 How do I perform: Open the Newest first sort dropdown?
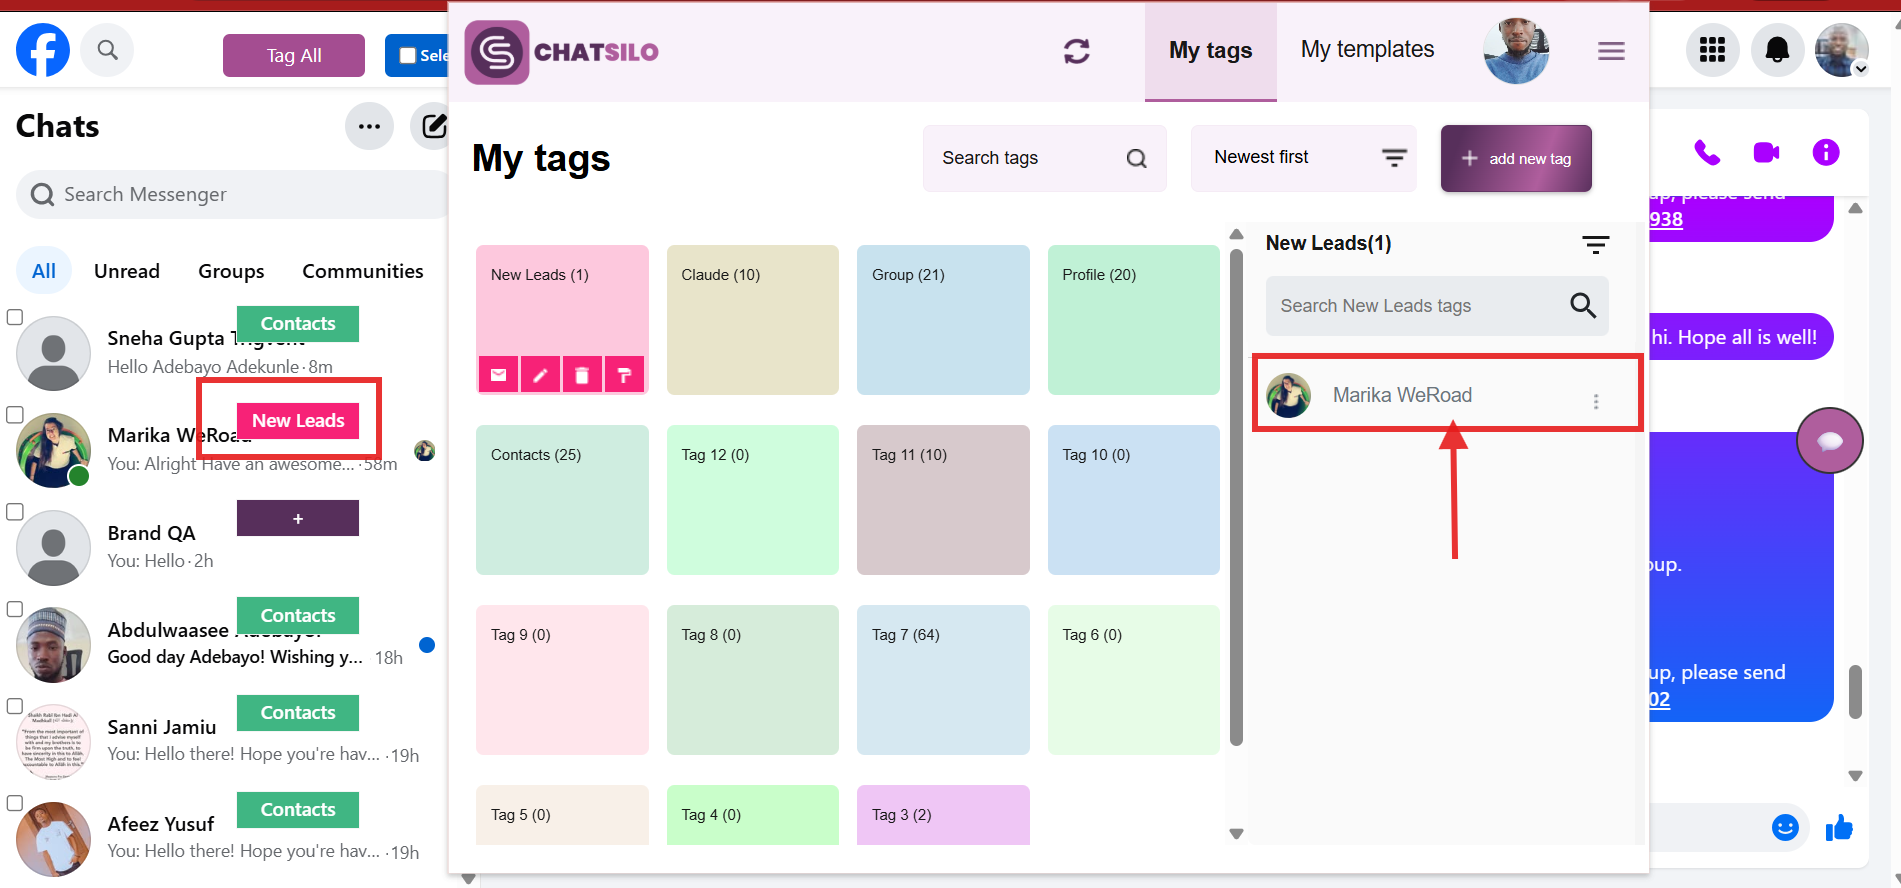click(x=1304, y=158)
